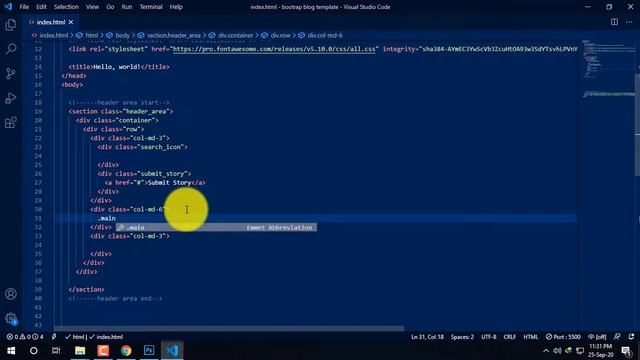The image size is (640, 360).
Task: Click the orange app icon on taskbar
Action: pyautogui.click(x=103, y=351)
